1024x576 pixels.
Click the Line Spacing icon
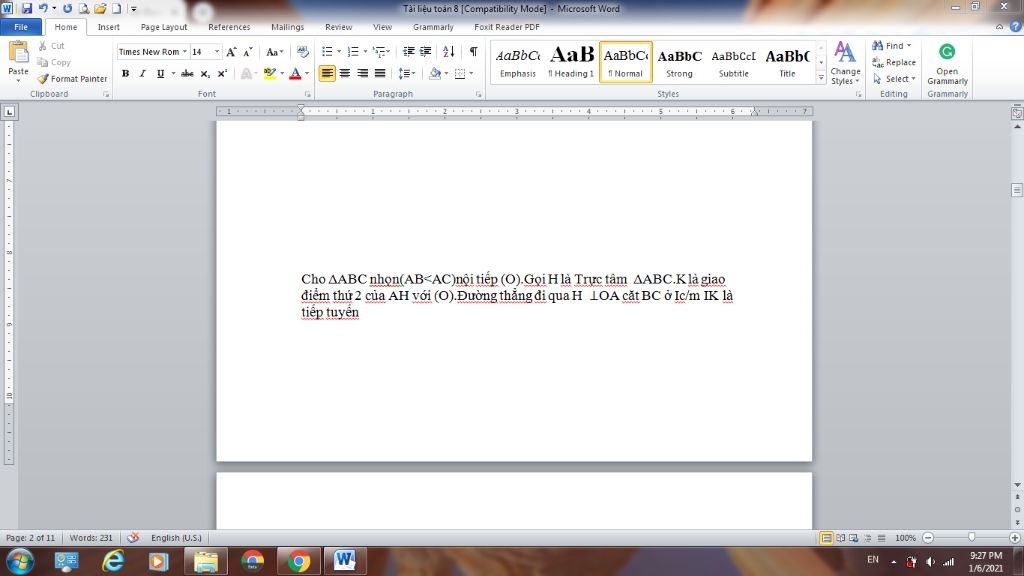click(x=404, y=74)
